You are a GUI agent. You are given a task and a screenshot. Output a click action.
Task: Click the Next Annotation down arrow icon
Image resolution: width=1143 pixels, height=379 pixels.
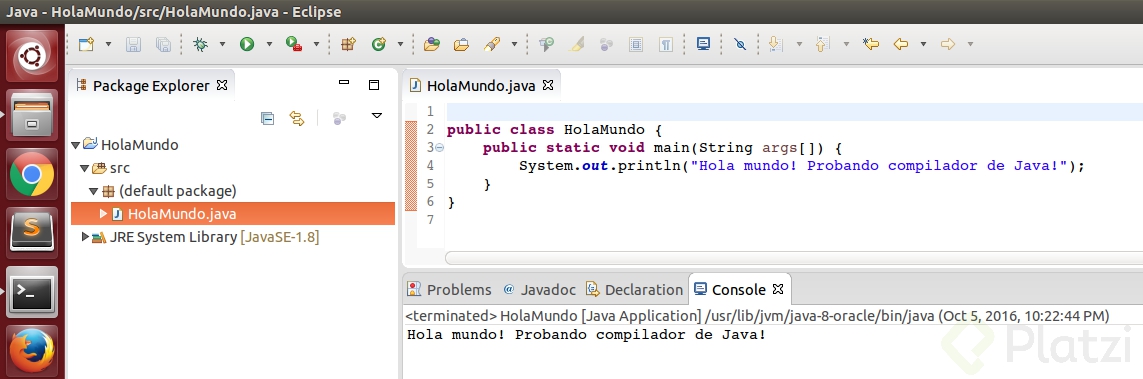pos(776,44)
